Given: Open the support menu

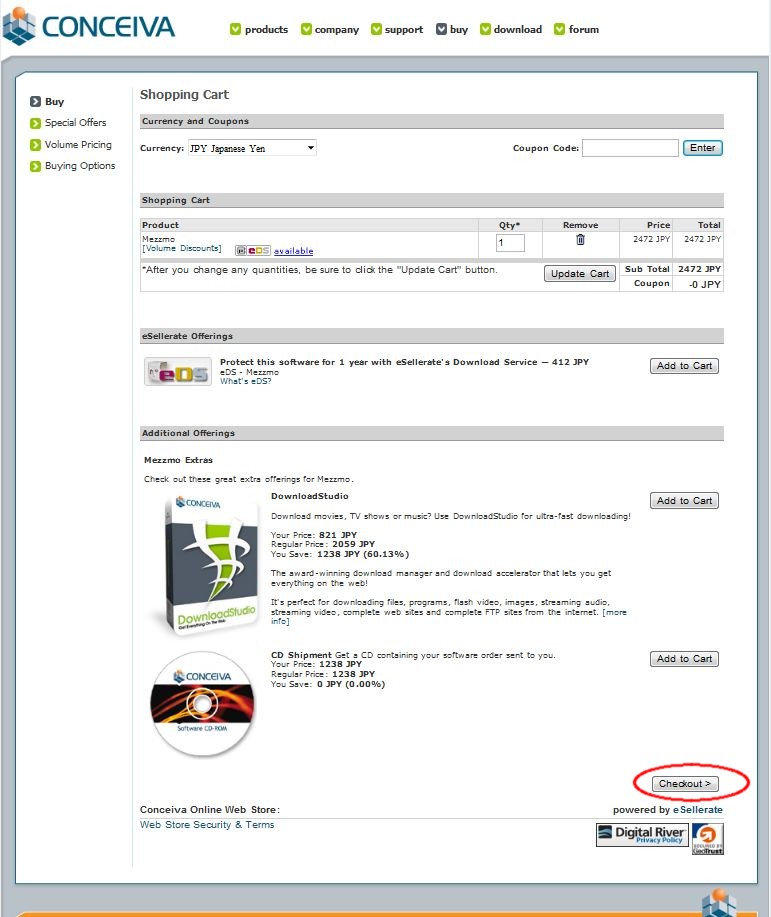Looking at the screenshot, I should (x=404, y=29).
